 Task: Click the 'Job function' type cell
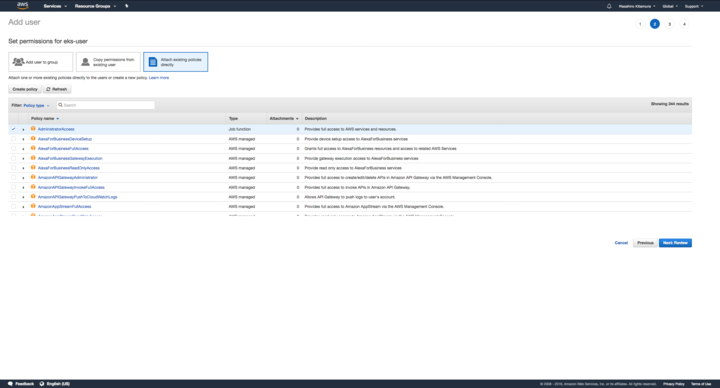240,129
